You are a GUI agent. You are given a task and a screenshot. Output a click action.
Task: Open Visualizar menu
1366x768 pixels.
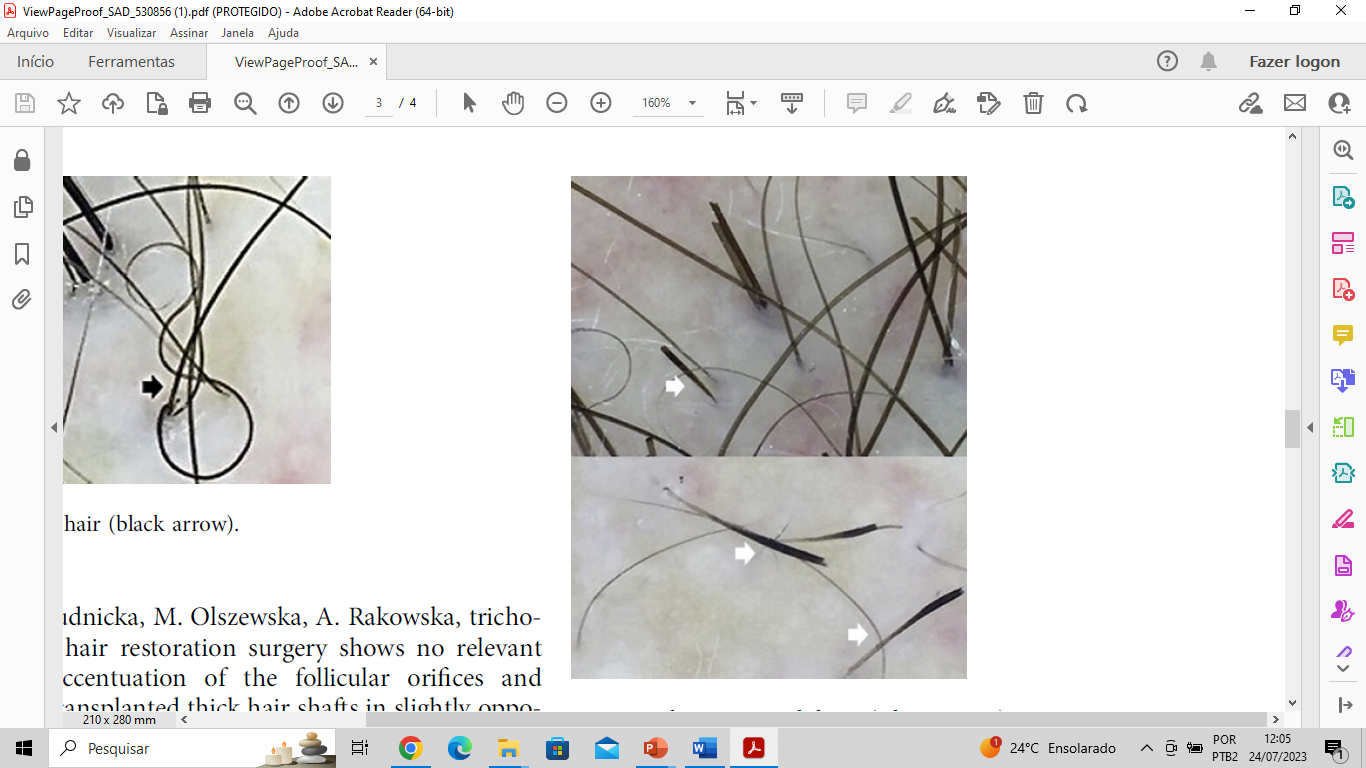click(x=132, y=33)
